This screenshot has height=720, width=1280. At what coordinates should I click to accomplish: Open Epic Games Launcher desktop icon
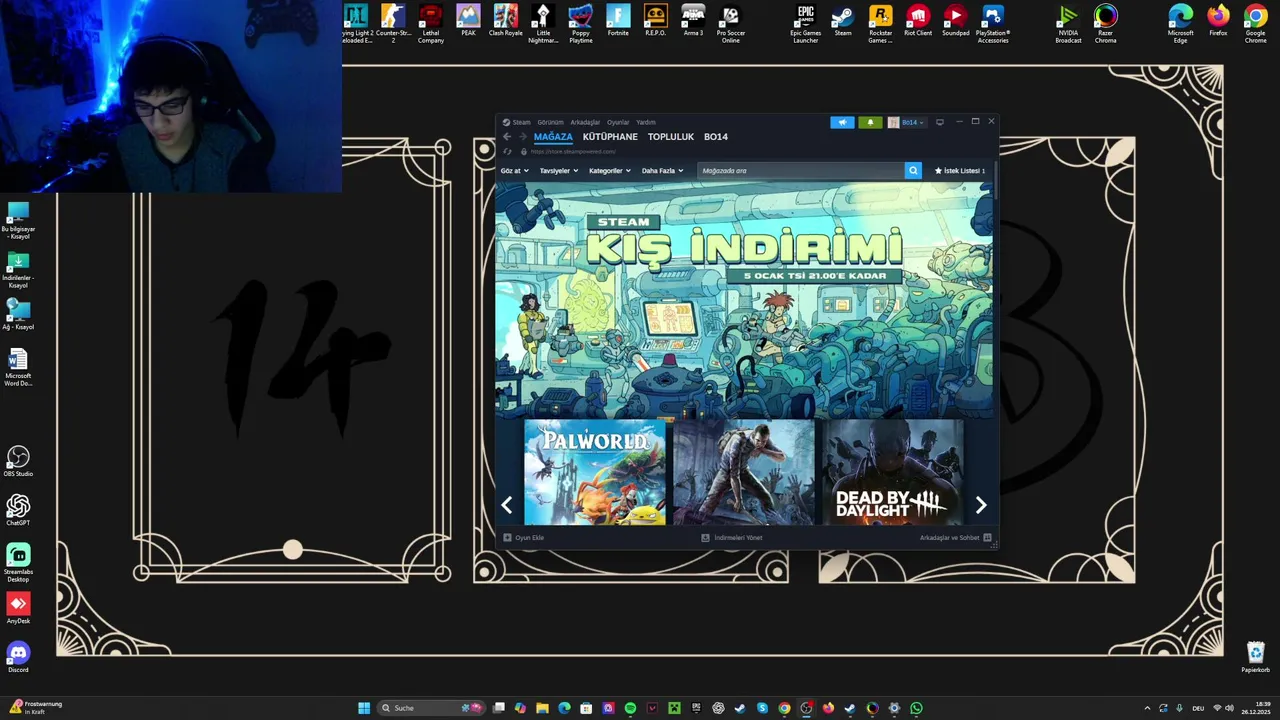tap(806, 23)
